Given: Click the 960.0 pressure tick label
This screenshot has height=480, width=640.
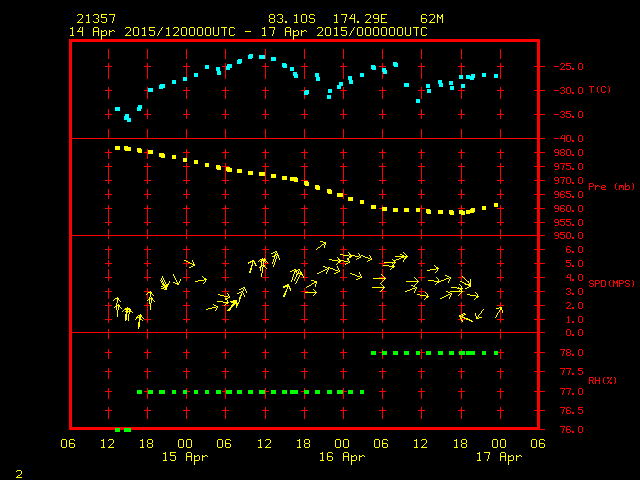Looking at the screenshot, I should [x=569, y=209].
